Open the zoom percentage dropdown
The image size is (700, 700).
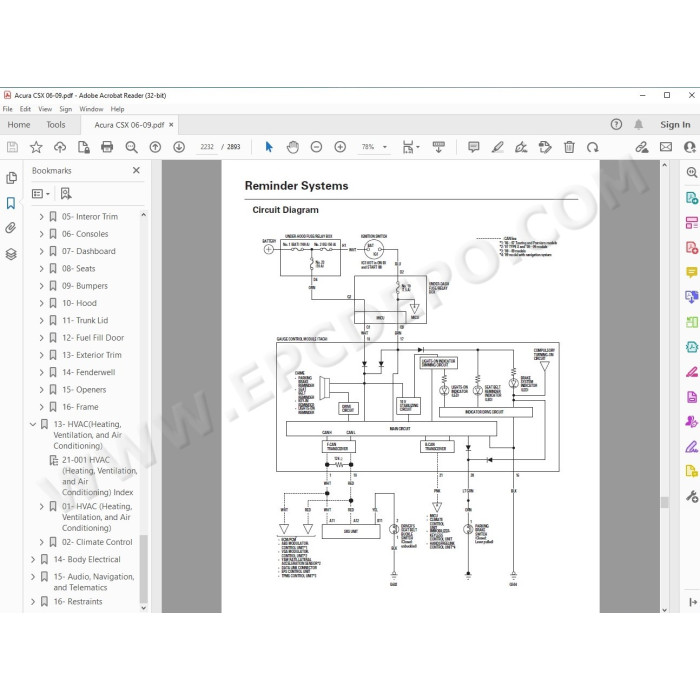385,147
